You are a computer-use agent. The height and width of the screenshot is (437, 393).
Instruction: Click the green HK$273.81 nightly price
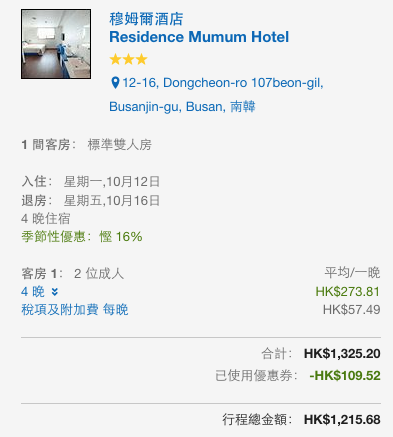[348, 292]
